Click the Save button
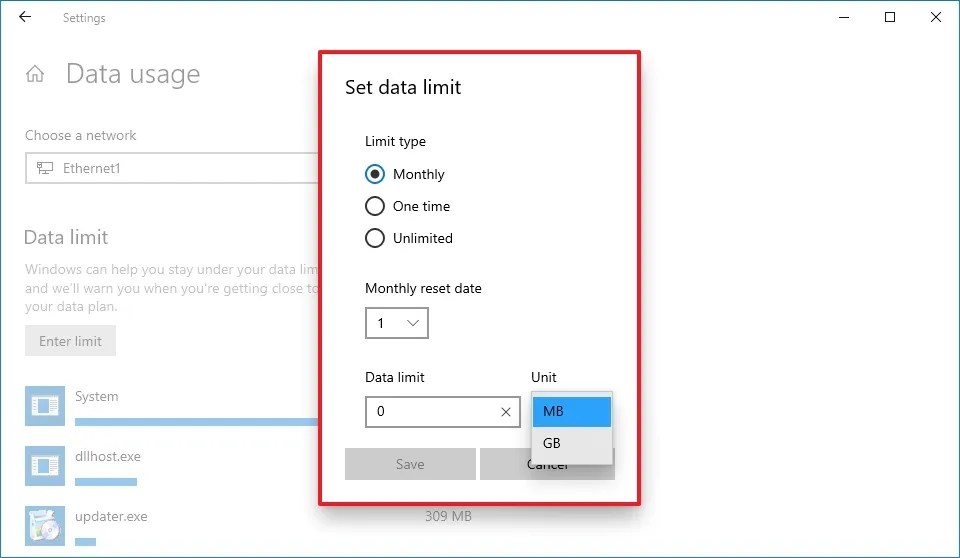Viewport: 960px width, 558px height. point(410,464)
